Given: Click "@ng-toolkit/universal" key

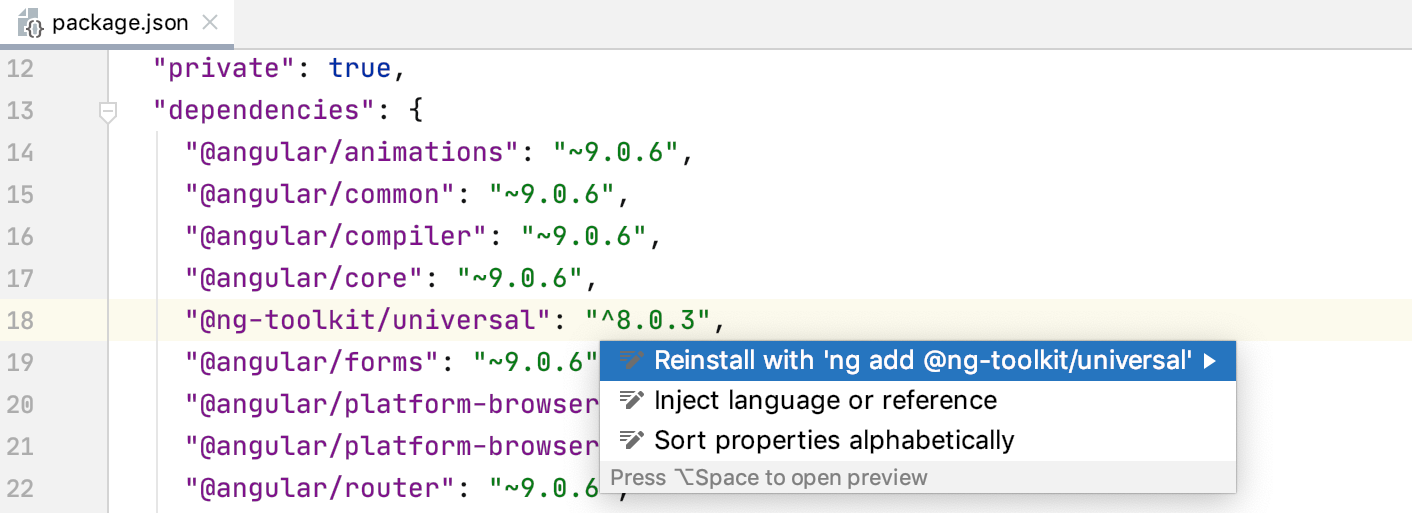Looking at the screenshot, I should click(x=369, y=320).
